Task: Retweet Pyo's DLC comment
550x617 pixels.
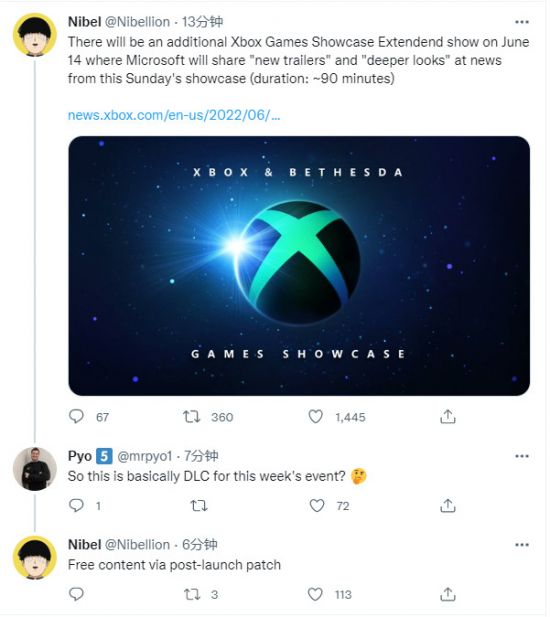Action: coord(199,506)
